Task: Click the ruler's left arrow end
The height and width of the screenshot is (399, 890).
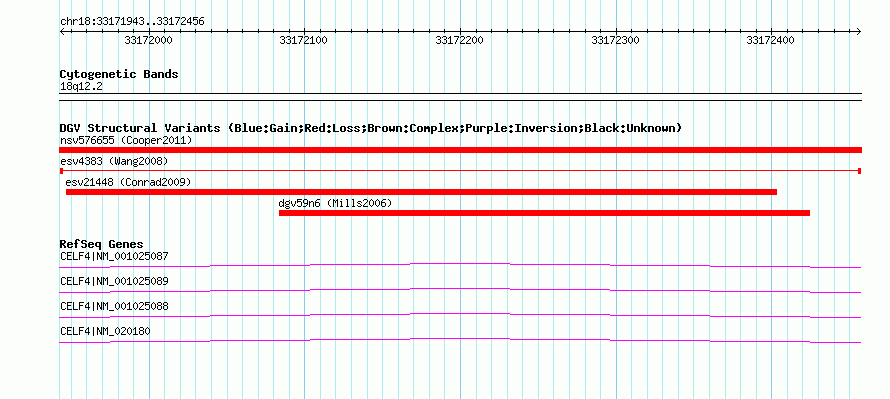Action: pos(62,32)
